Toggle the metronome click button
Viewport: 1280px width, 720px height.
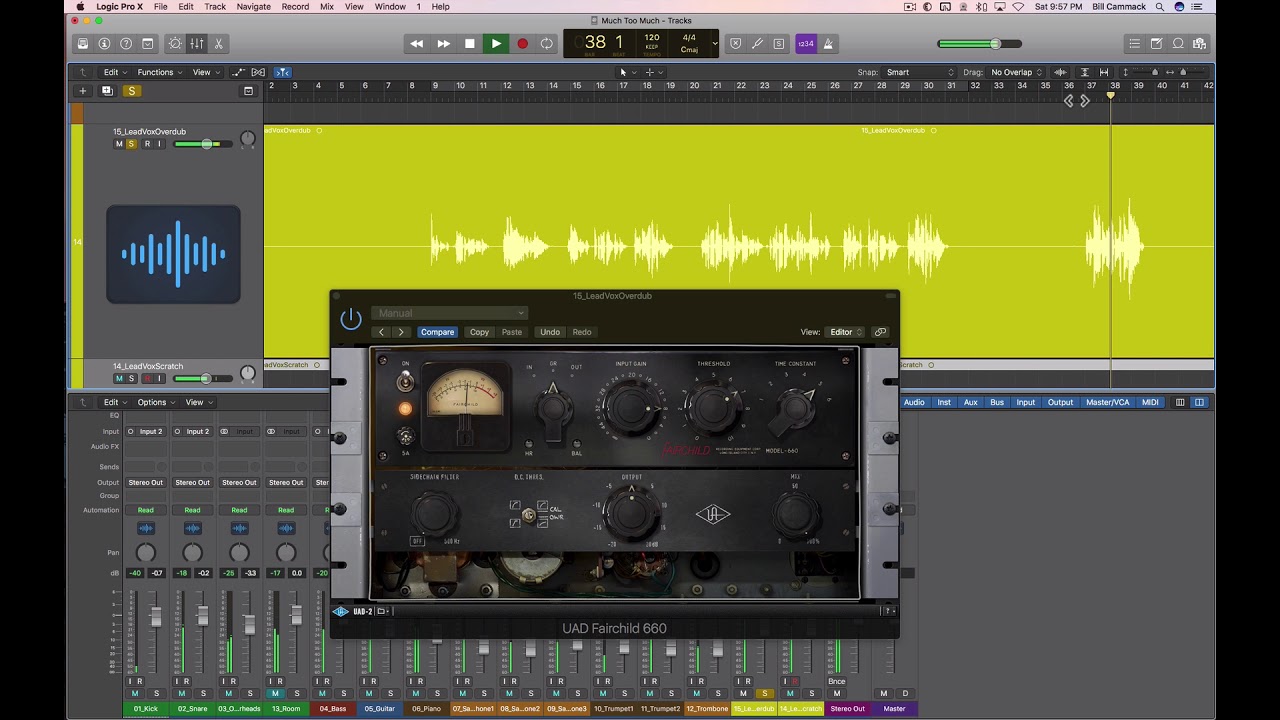tap(828, 44)
